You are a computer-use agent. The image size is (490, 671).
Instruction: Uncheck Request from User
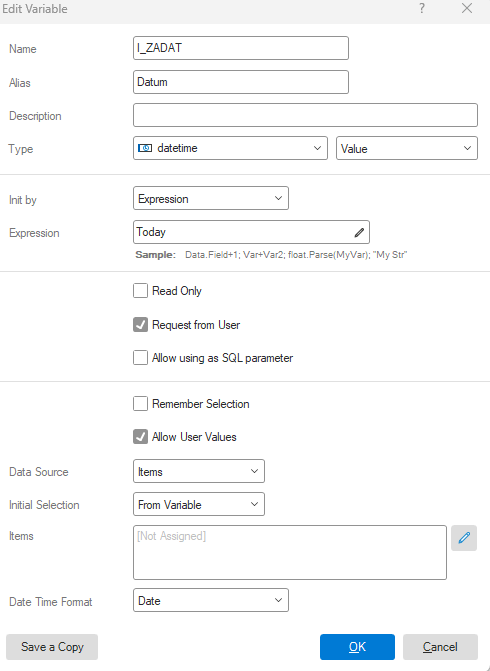point(140,325)
